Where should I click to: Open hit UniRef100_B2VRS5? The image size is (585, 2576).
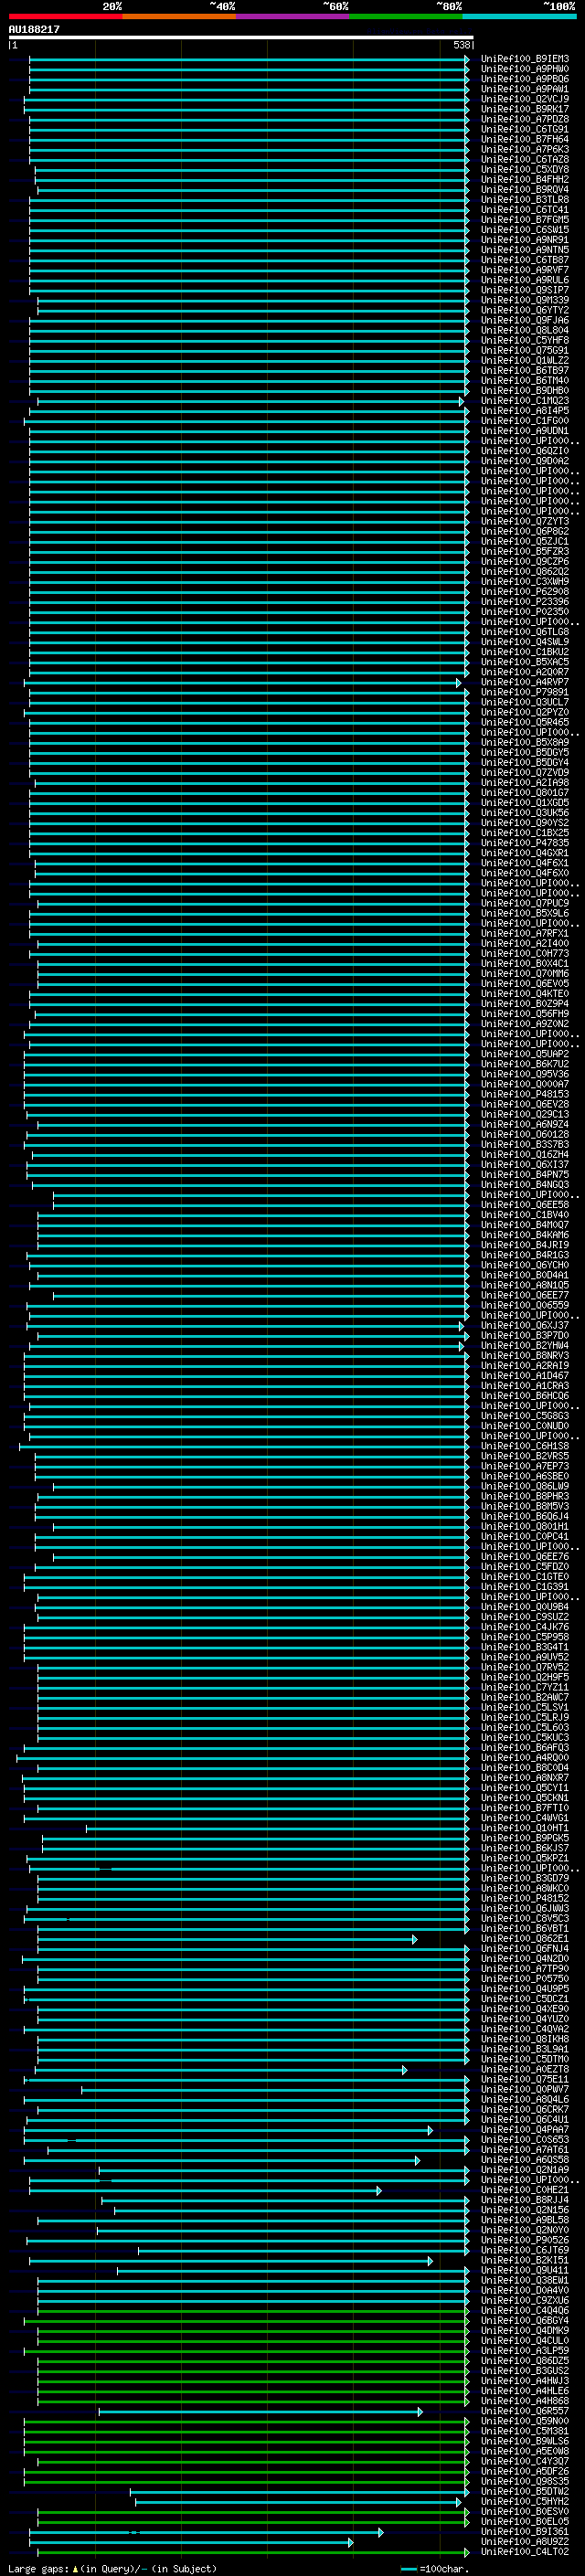[525, 1455]
